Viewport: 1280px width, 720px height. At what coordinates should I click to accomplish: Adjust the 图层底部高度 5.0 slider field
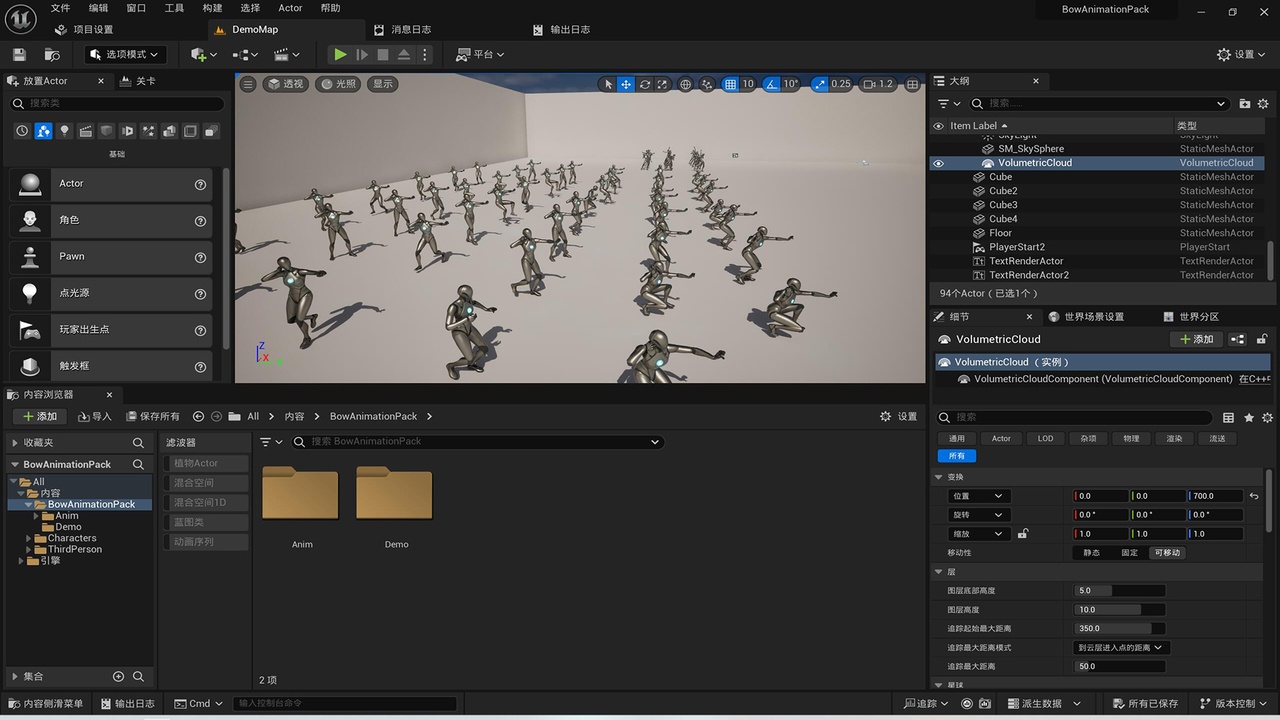(x=1120, y=590)
